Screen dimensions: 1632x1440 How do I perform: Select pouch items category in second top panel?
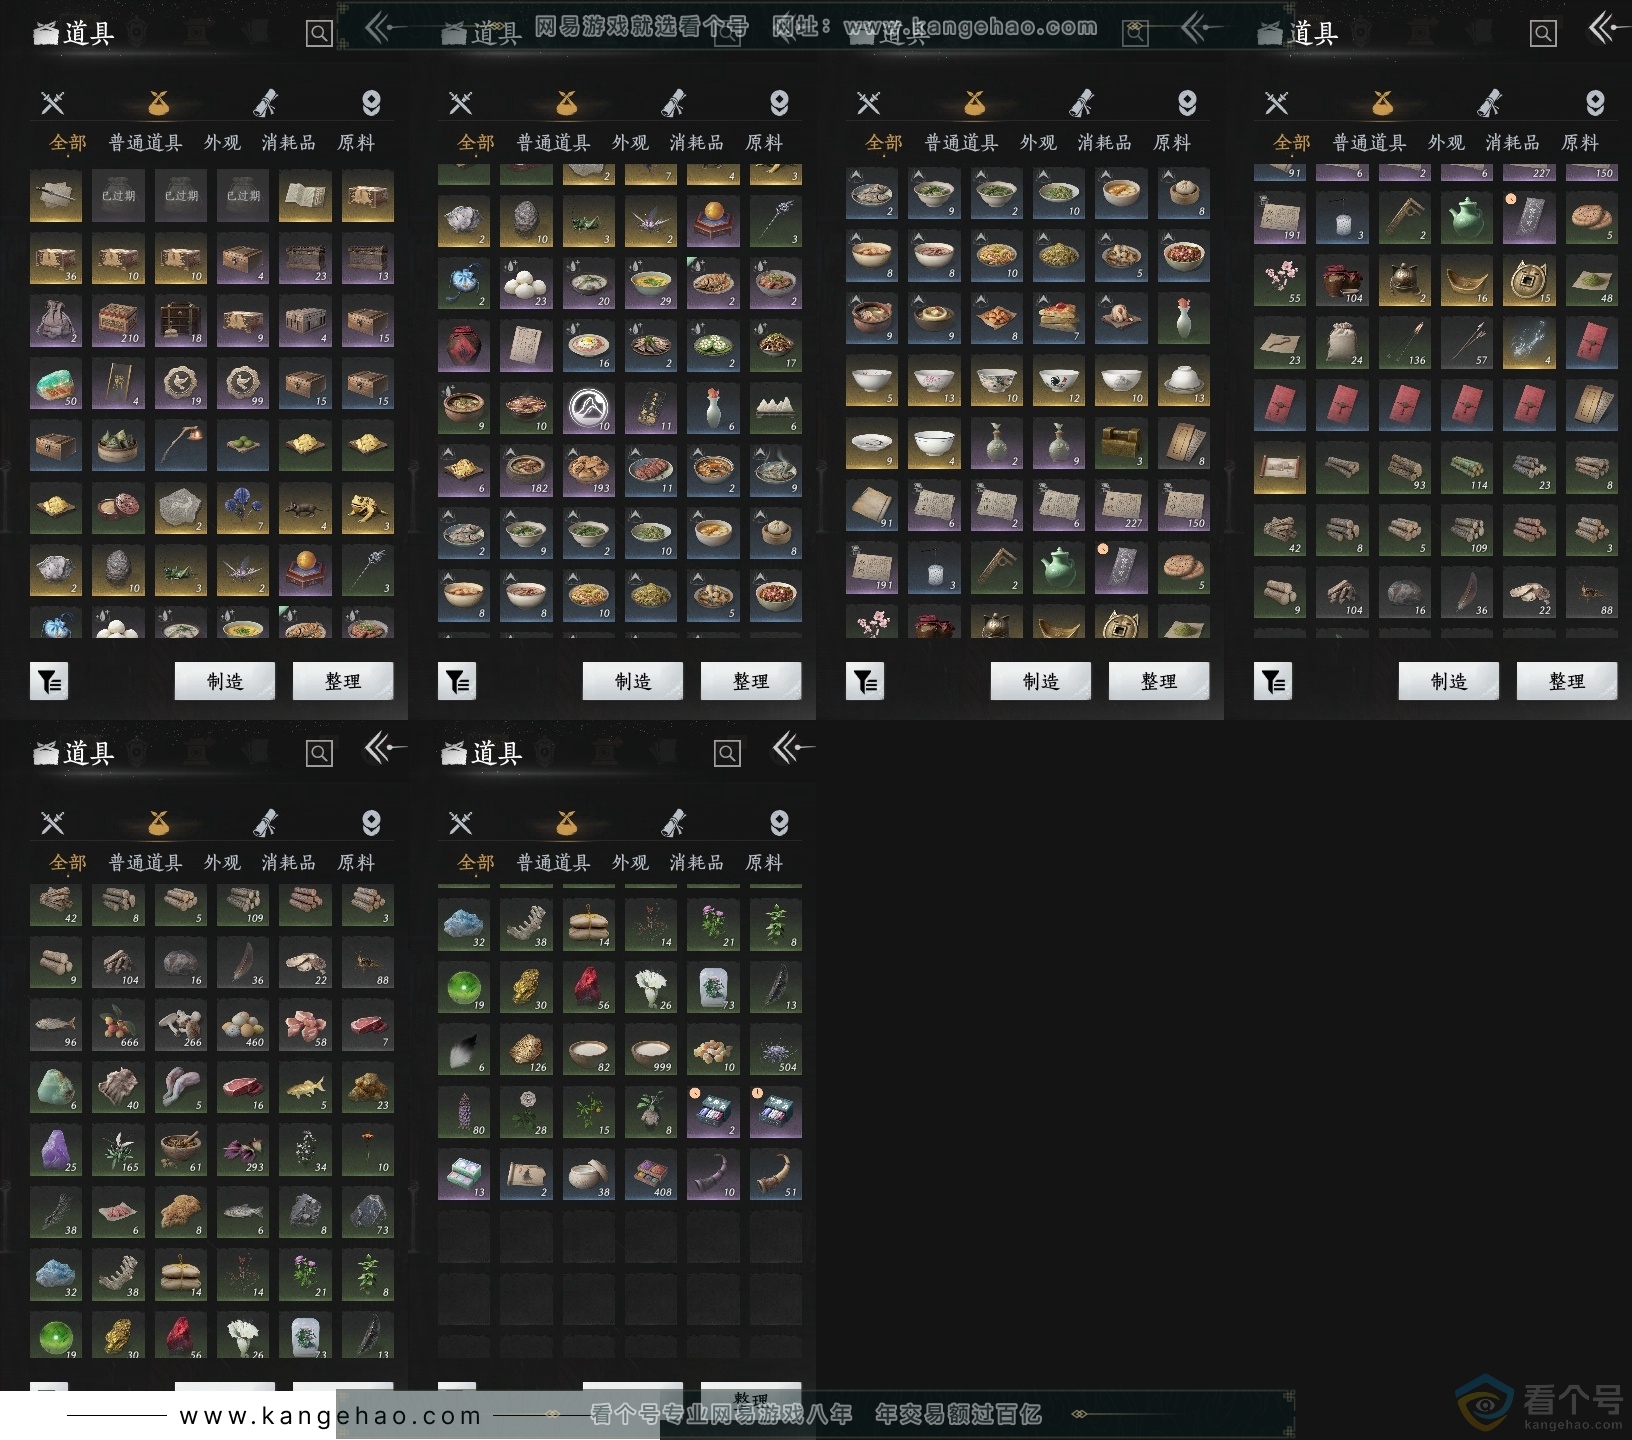point(567,102)
